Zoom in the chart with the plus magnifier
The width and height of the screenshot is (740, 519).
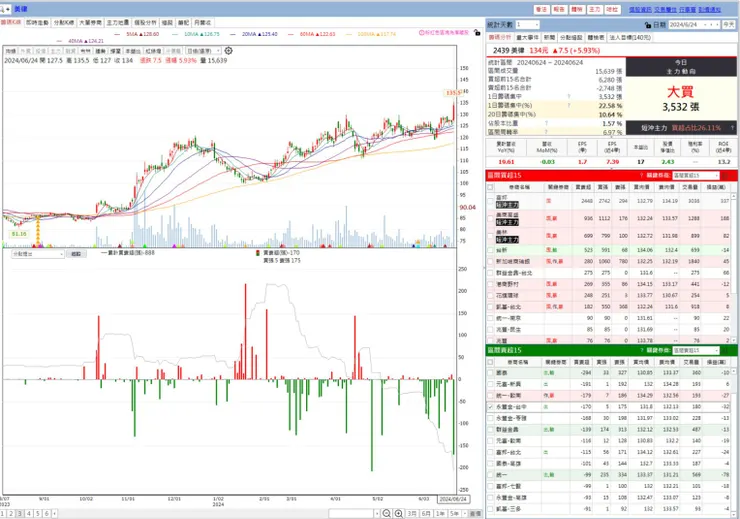click(399, 513)
